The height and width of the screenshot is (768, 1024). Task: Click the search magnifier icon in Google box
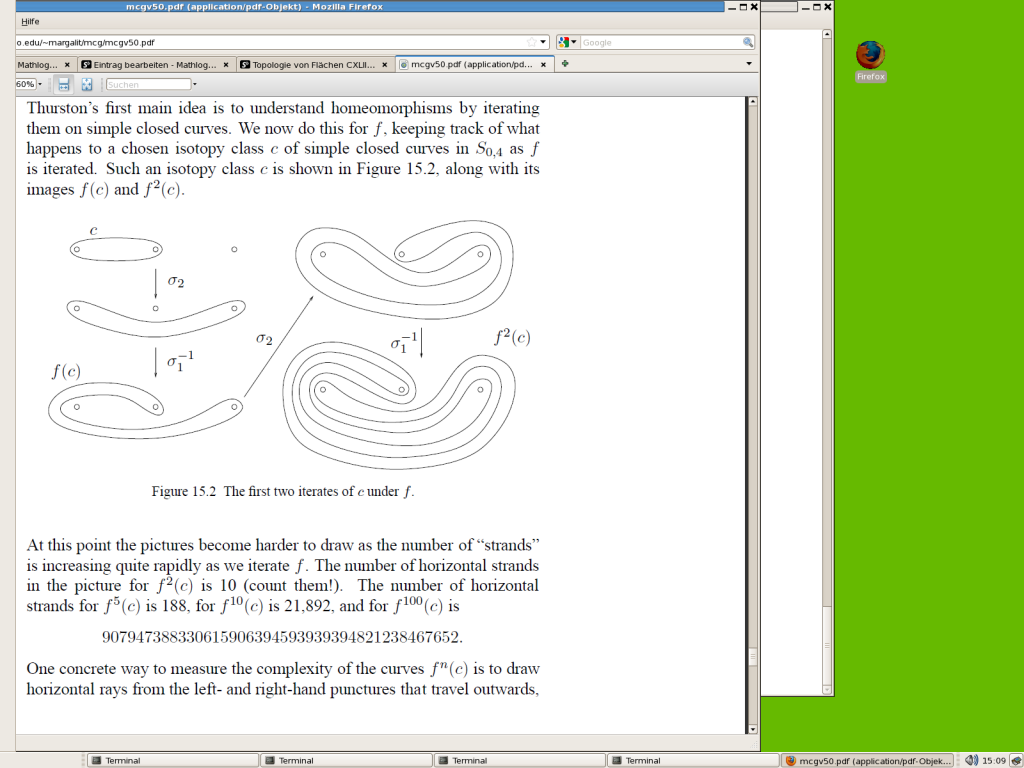[x=747, y=43]
